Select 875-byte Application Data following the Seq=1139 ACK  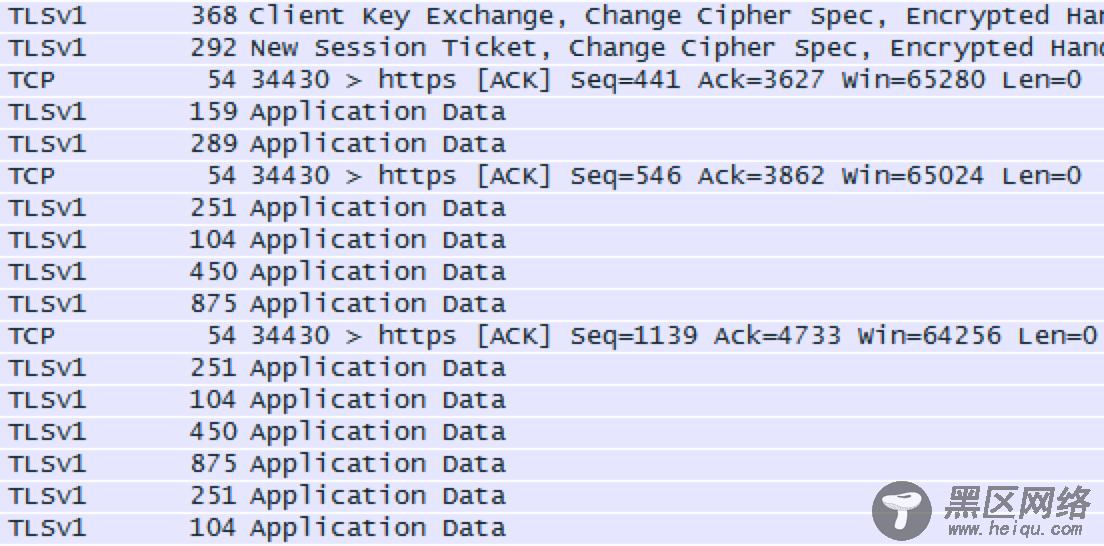coord(552,464)
